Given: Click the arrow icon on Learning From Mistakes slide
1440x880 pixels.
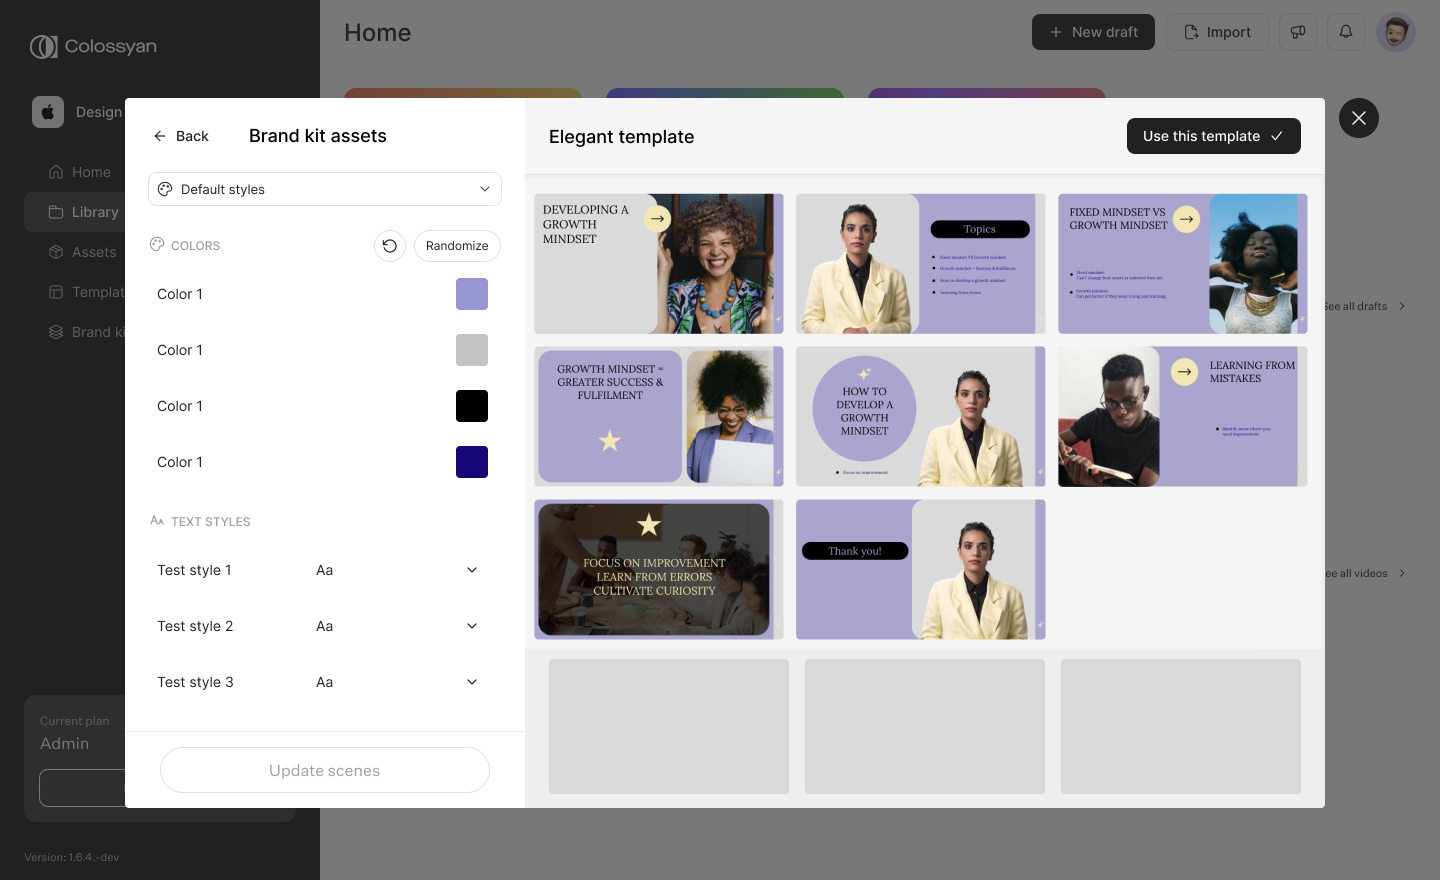Looking at the screenshot, I should pyautogui.click(x=1185, y=372).
